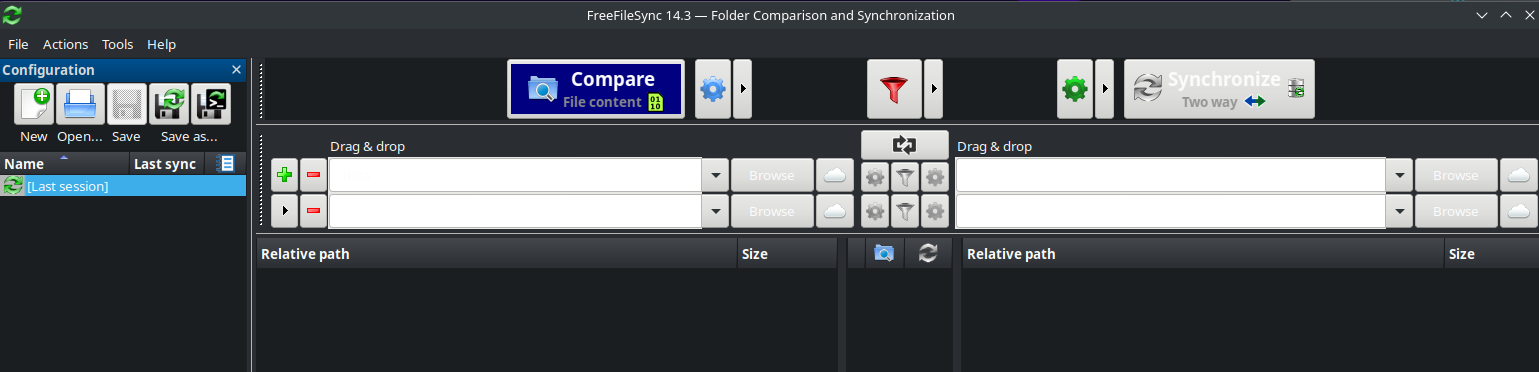Open the Help menu
The height and width of the screenshot is (372, 1539).
(x=161, y=44)
